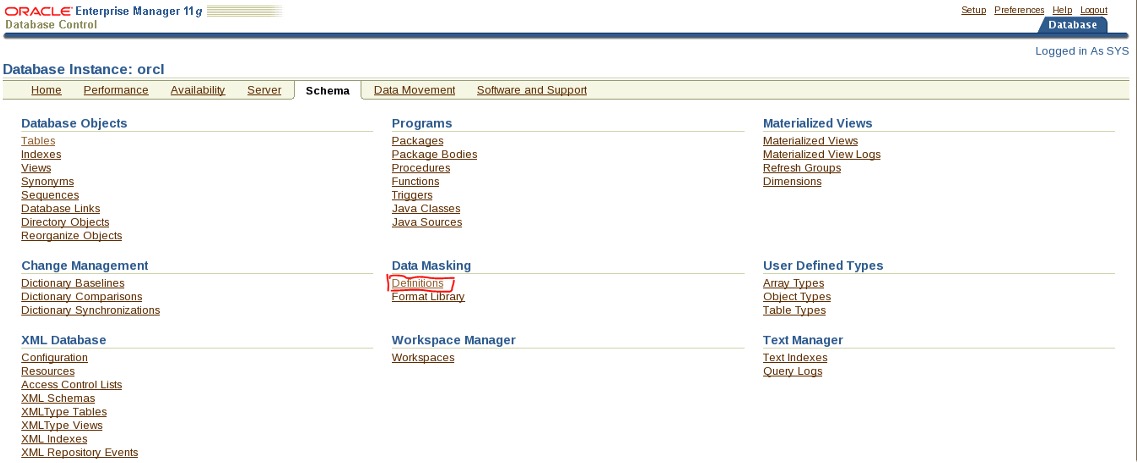Image resolution: width=1137 pixels, height=463 pixels.
Task: Open Materialized View Logs
Action: [822, 154]
